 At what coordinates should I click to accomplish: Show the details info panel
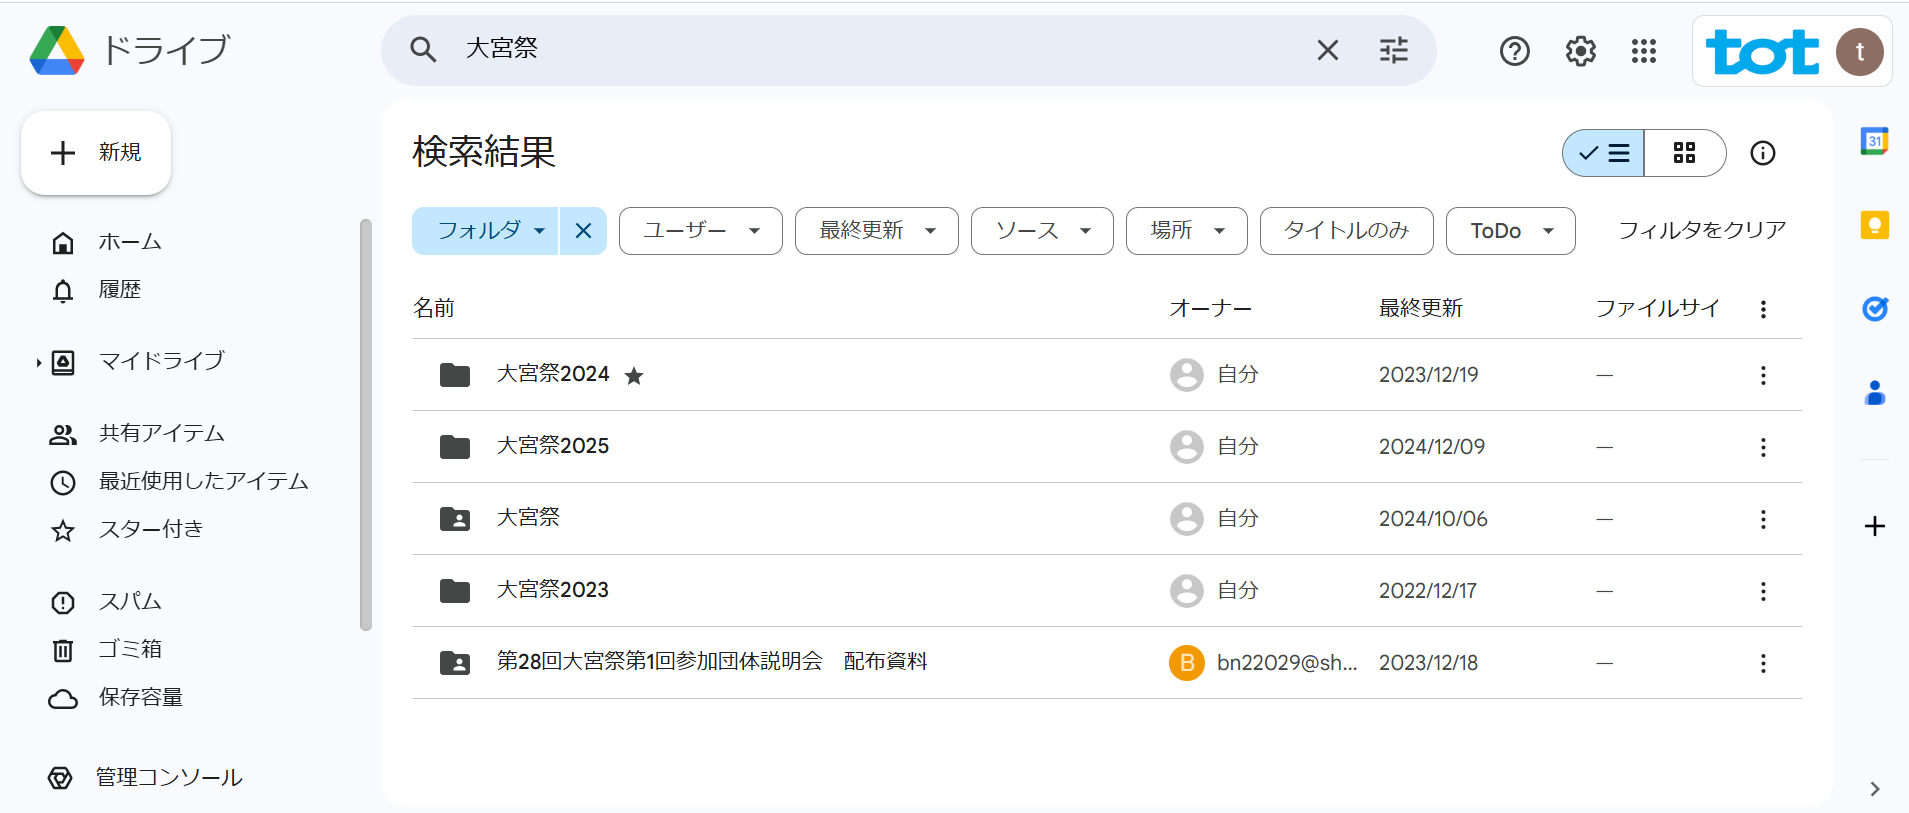(1762, 153)
